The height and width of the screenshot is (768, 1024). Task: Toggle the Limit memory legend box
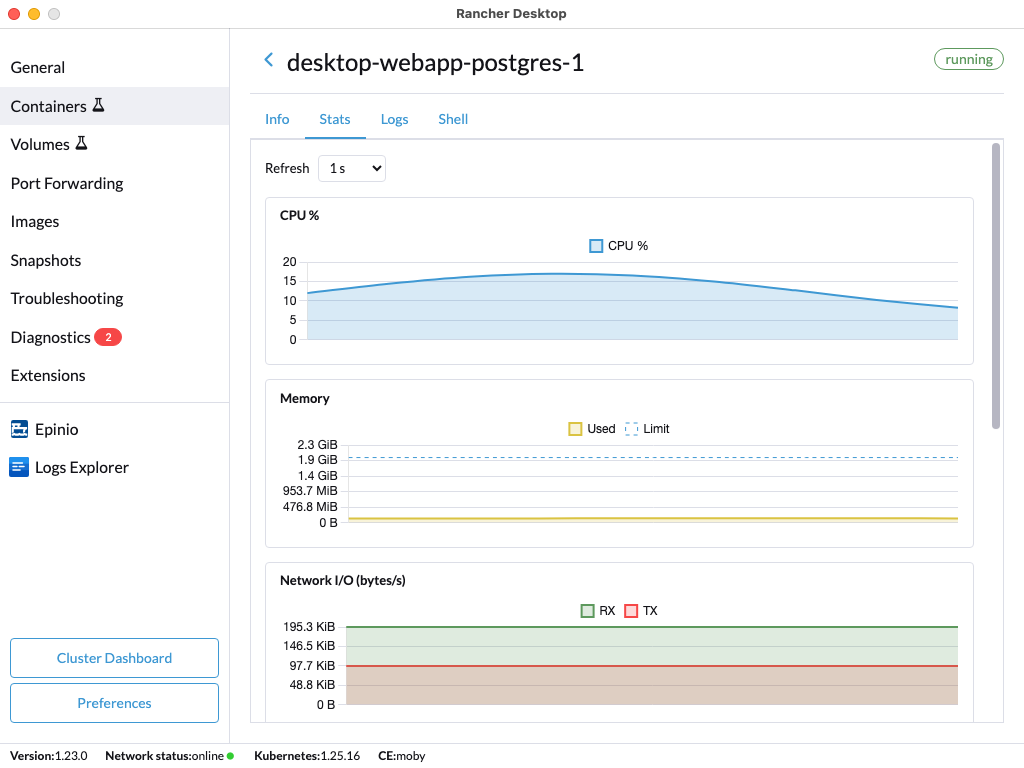coord(631,428)
